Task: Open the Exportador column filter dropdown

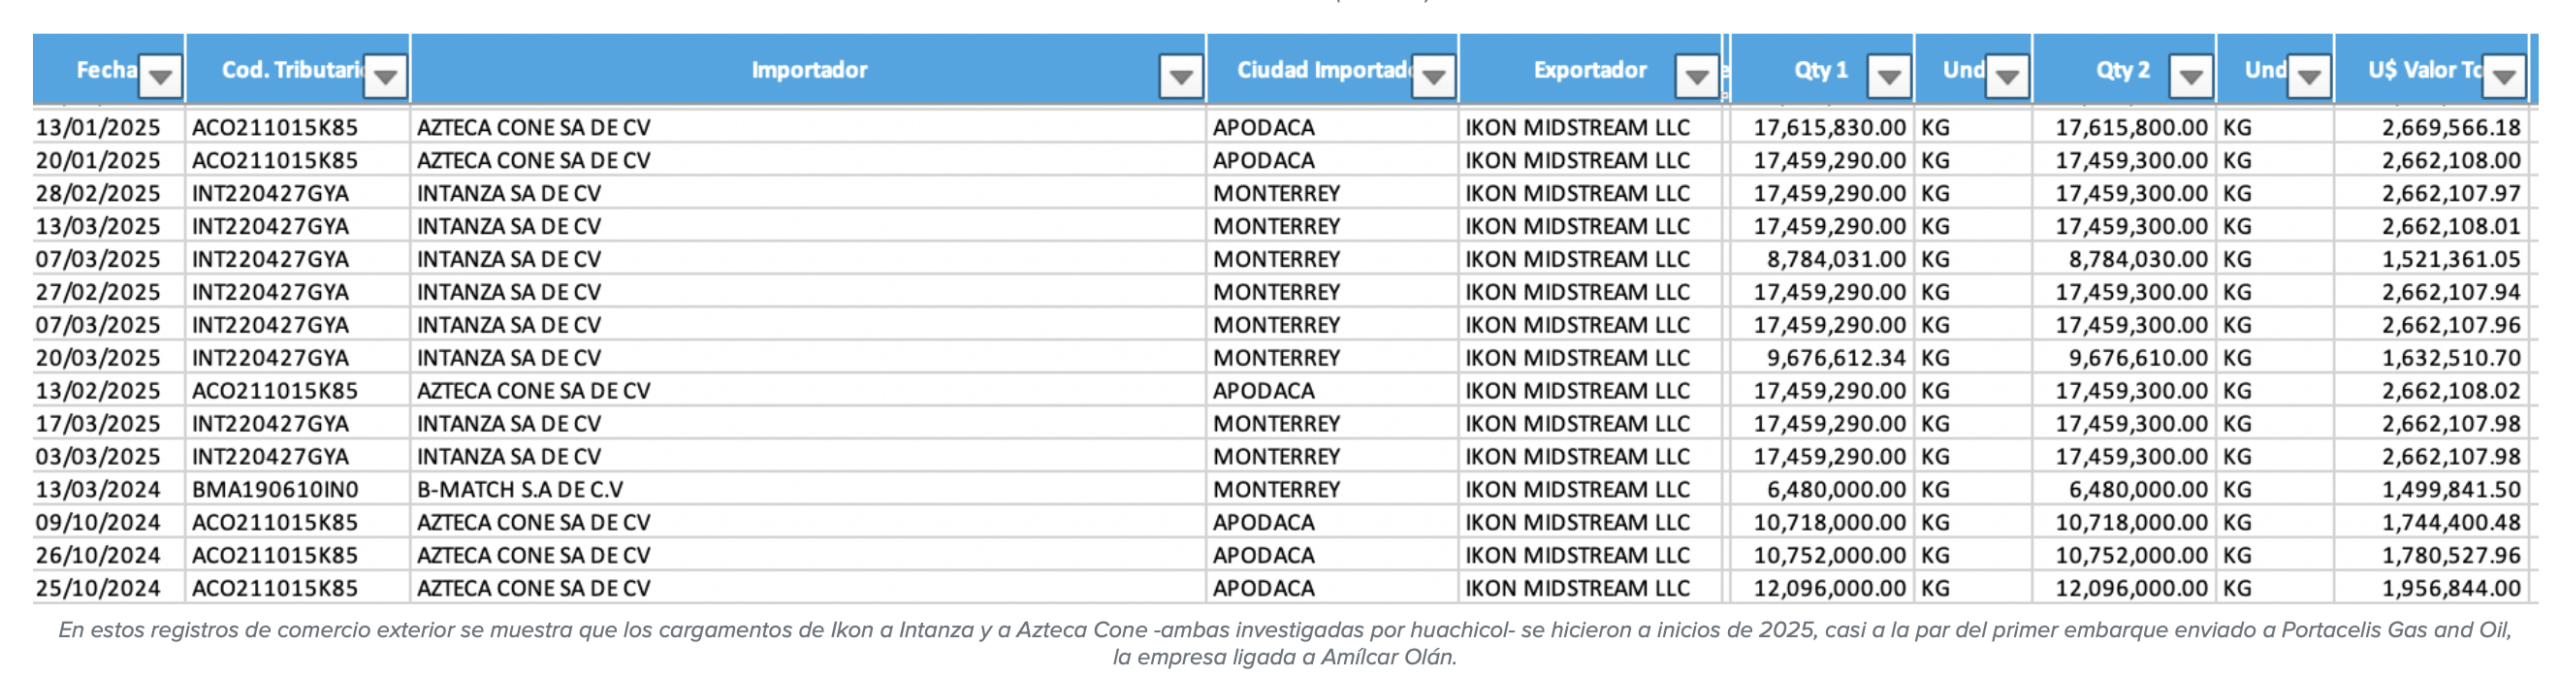Action: pyautogui.click(x=1696, y=76)
